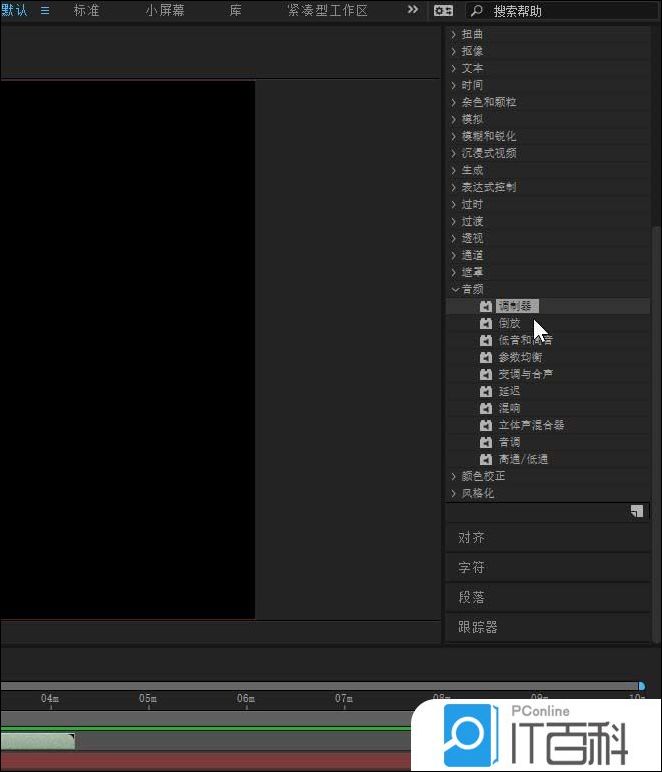Switch to the 小屏幕 workspace
Image resolution: width=662 pixels, height=772 pixels.
pyautogui.click(x=165, y=10)
